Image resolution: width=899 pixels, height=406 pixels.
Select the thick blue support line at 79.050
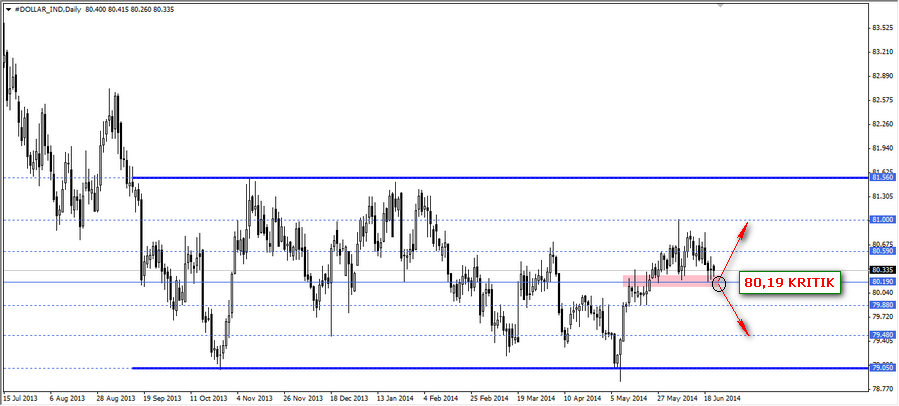point(500,368)
